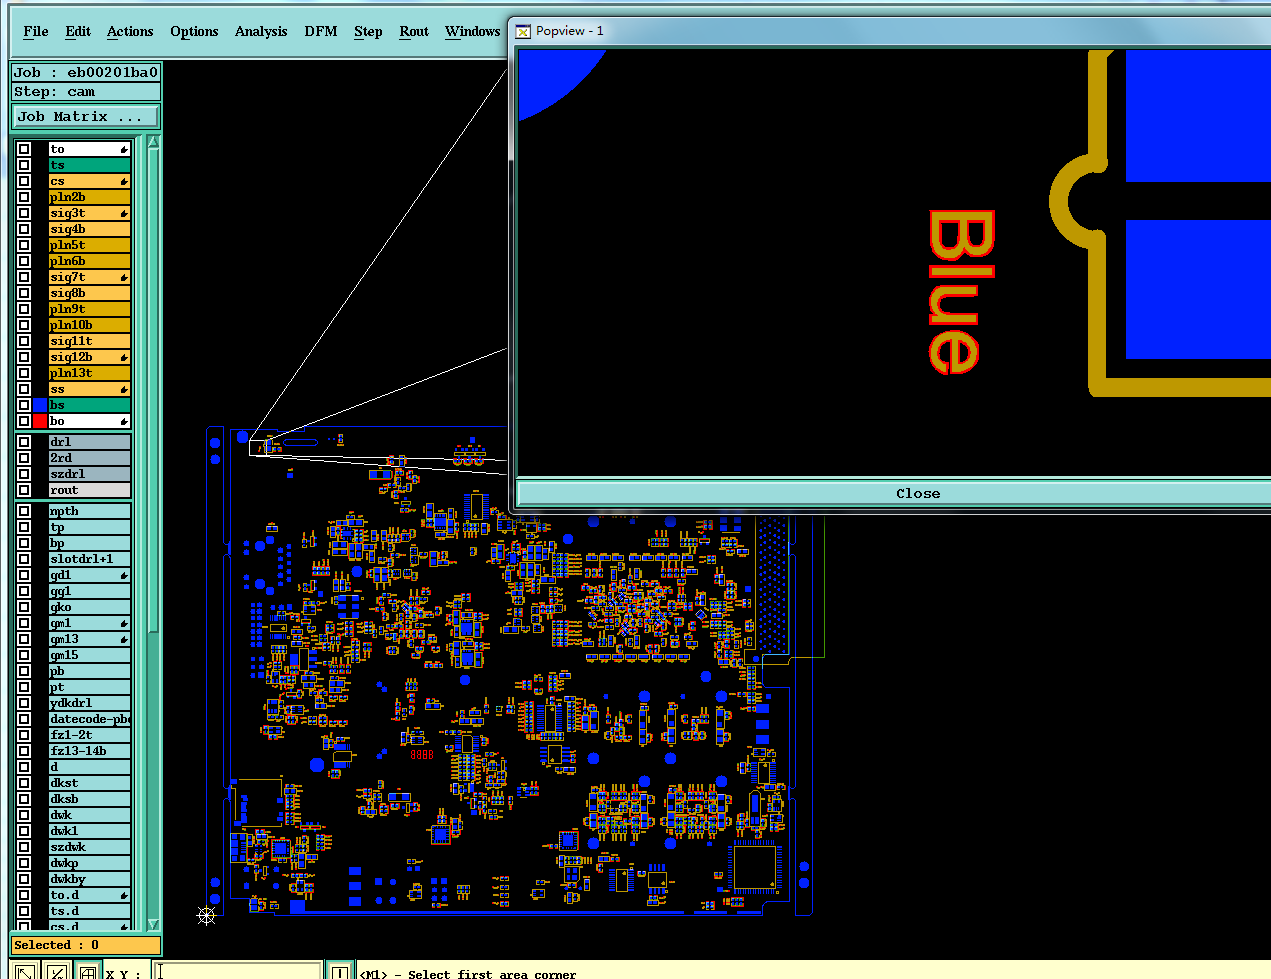Select the sig4b layer row

coord(90,229)
